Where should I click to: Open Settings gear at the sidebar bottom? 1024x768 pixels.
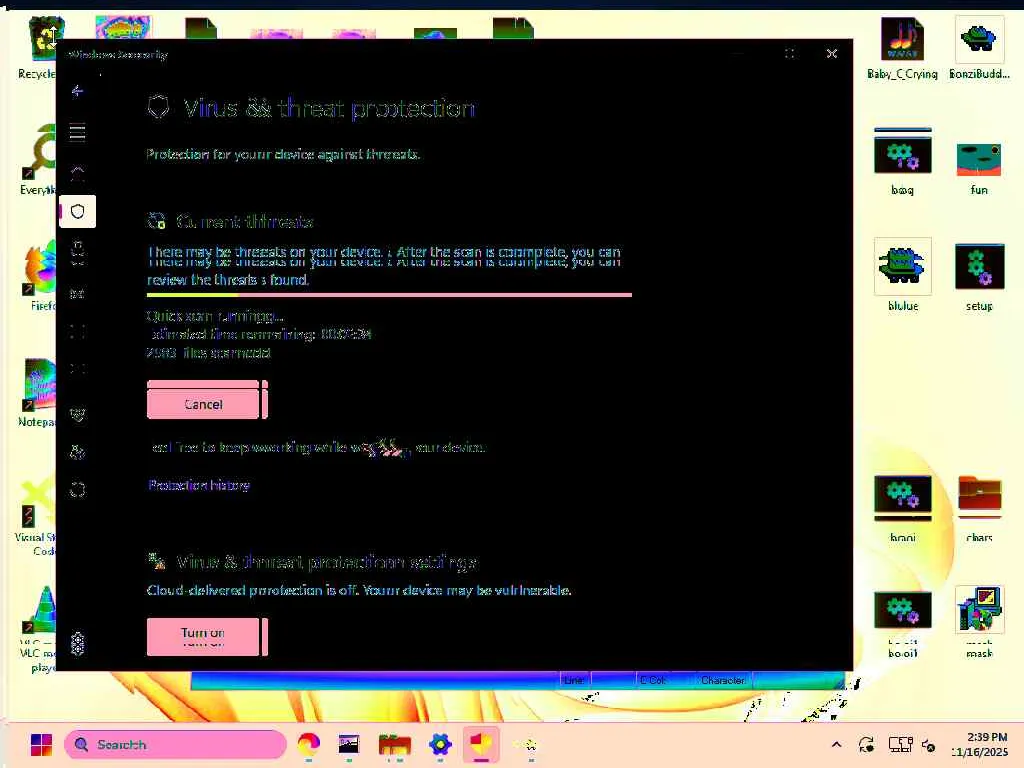pos(77,644)
